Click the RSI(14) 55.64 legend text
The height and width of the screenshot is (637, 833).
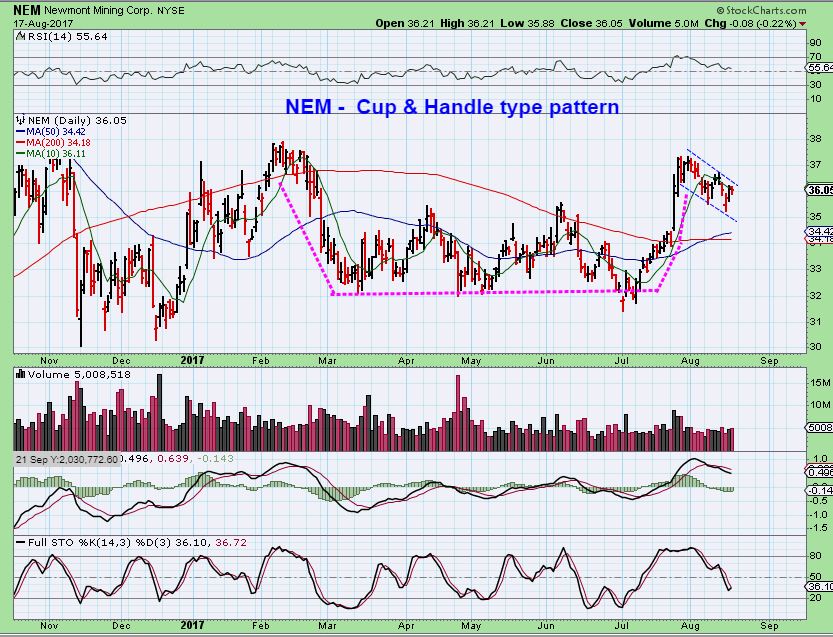coord(67,37)
